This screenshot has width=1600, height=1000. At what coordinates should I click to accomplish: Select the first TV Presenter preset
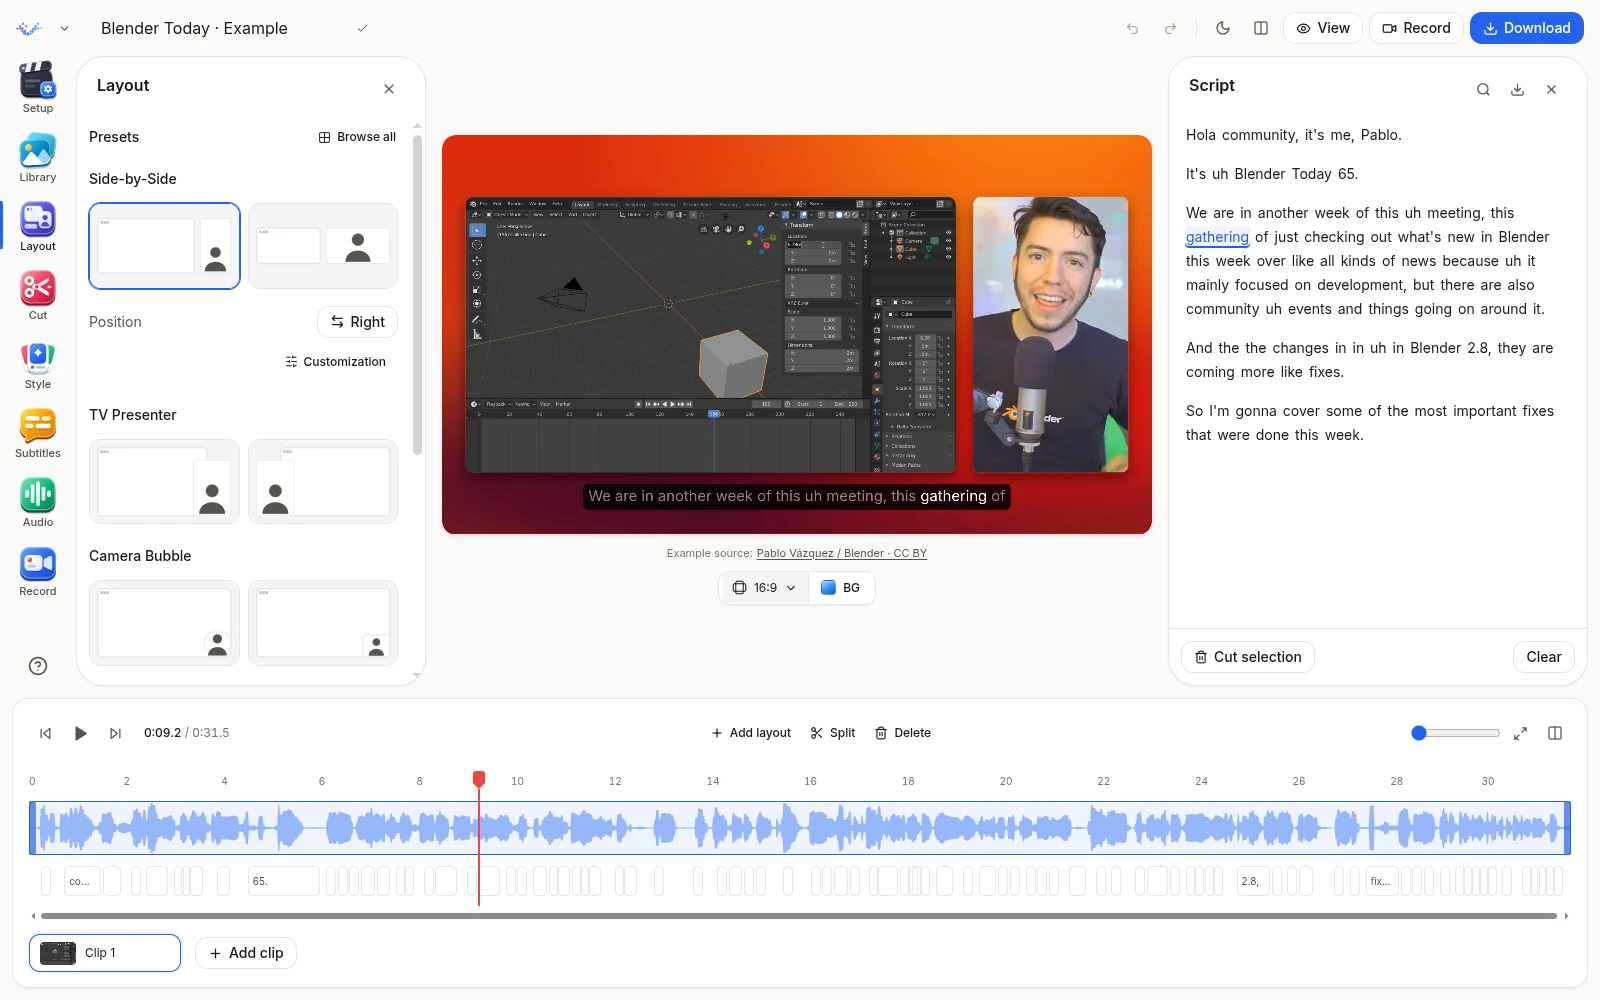164,482
